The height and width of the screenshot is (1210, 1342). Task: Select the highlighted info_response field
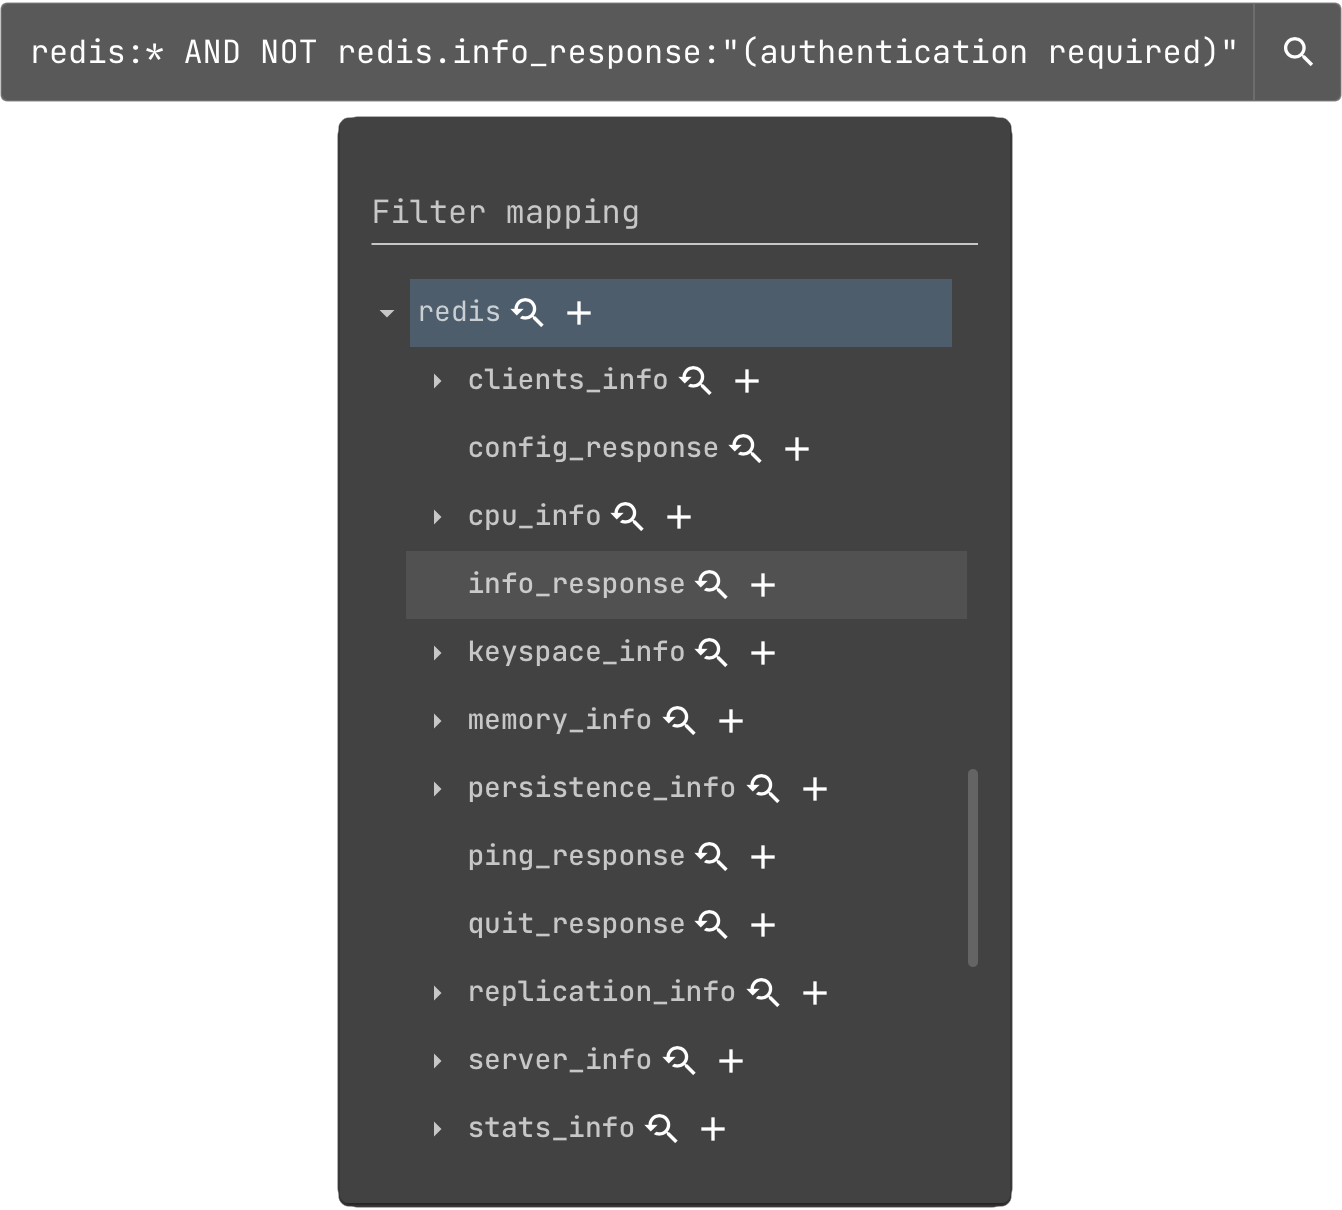tap(575, 585)
